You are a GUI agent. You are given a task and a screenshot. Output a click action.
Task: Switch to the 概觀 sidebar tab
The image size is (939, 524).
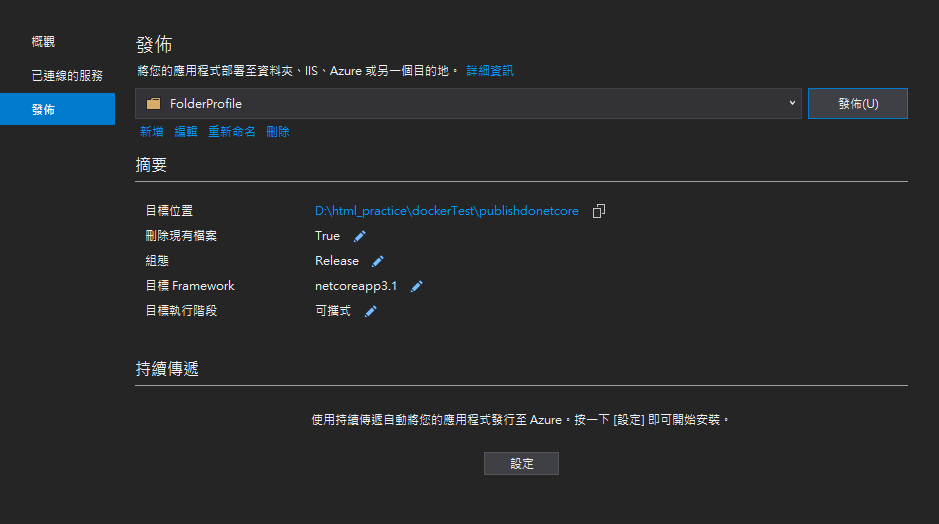coord(43,42)
